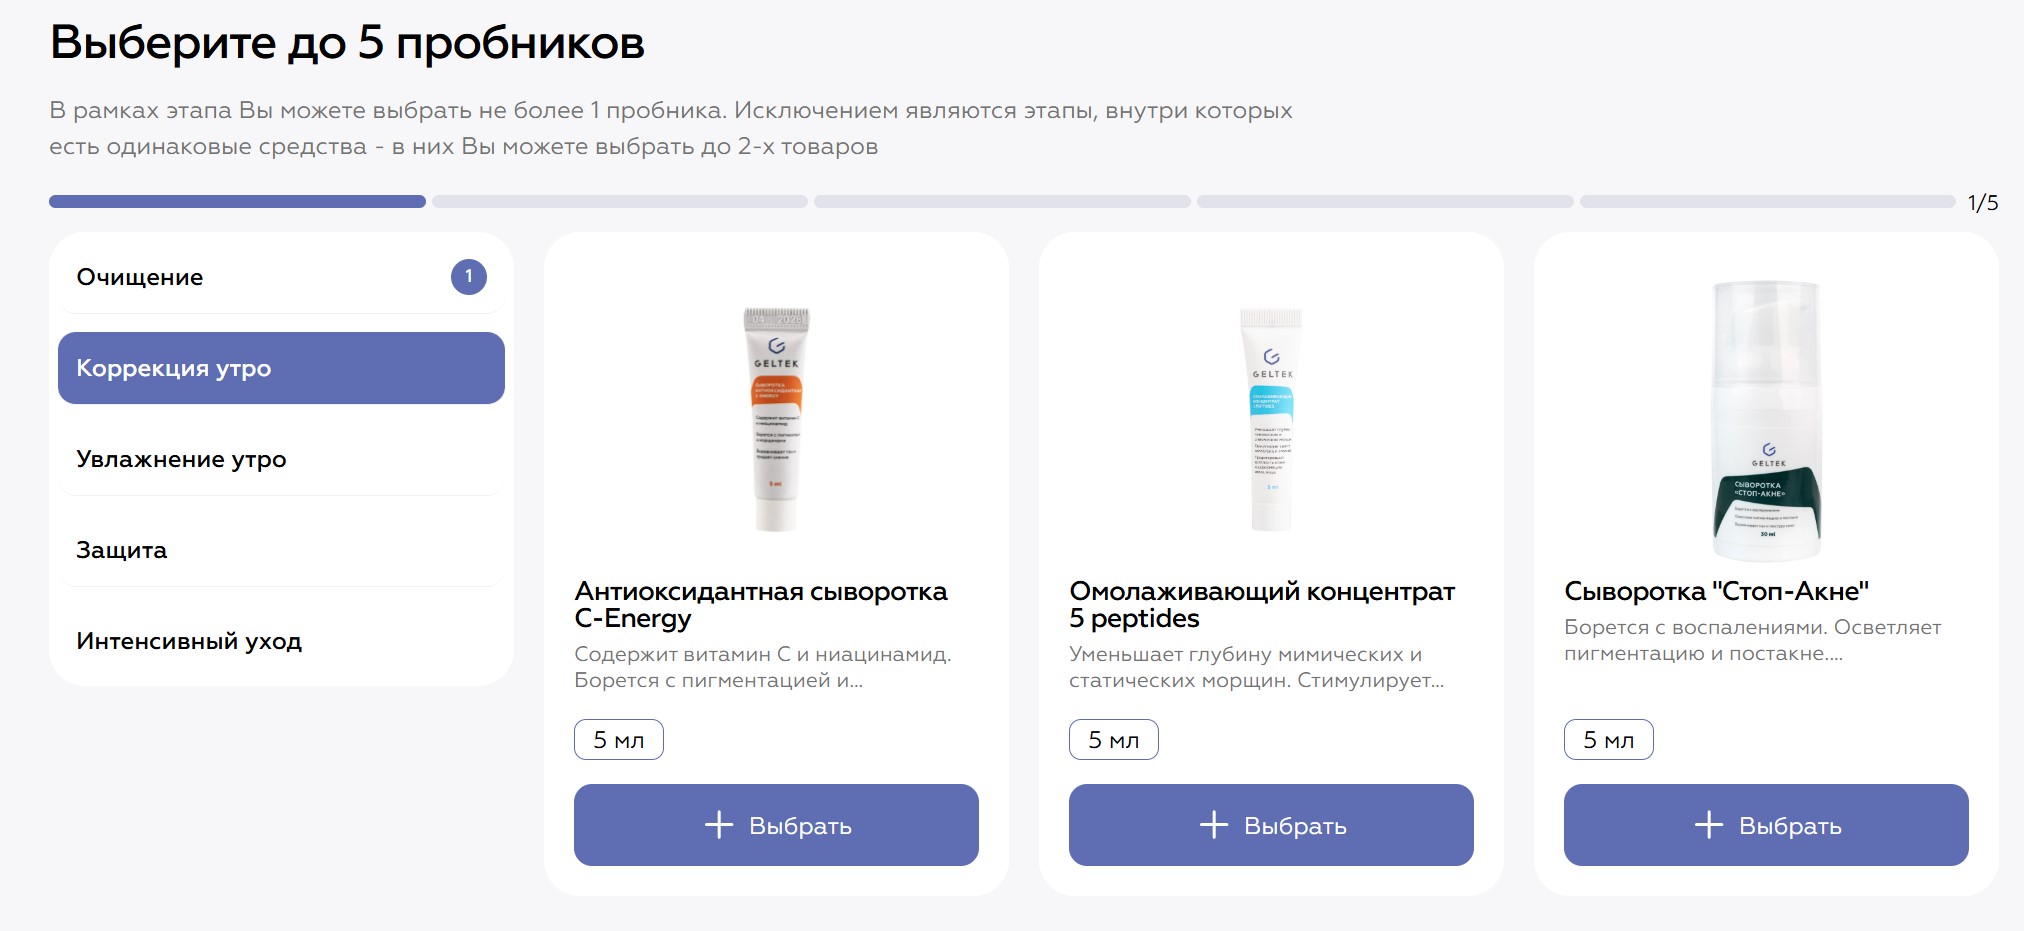The height and width of the screenshot is (931, 2024).
Task: Open the Очищение step
Action: (140, 277)
